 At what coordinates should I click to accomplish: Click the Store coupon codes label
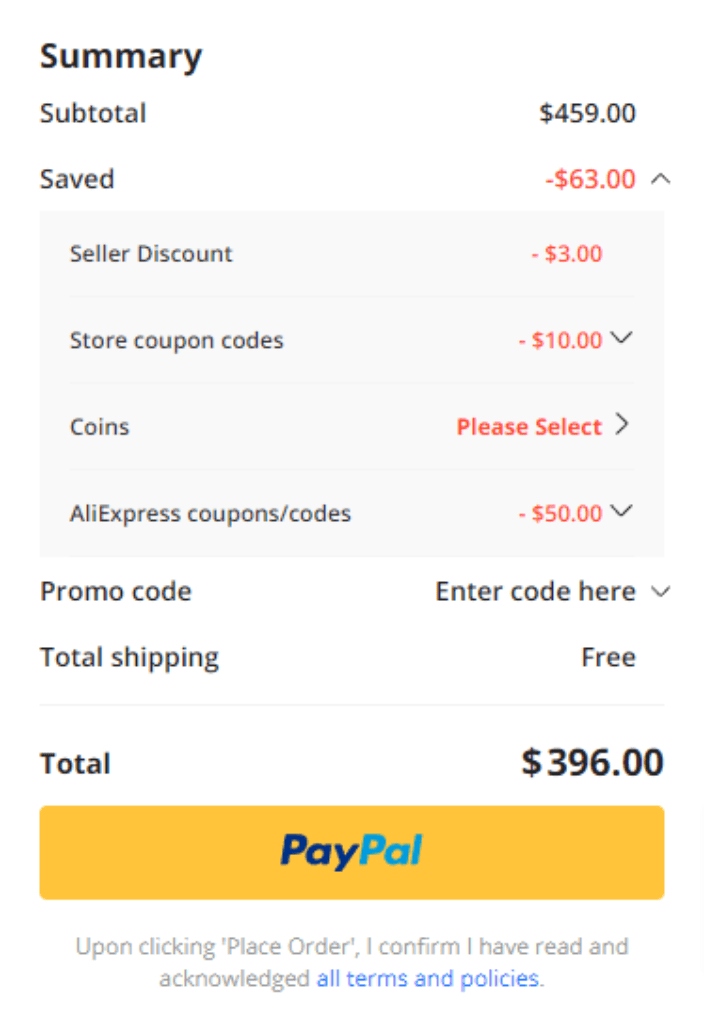point(176,340)
